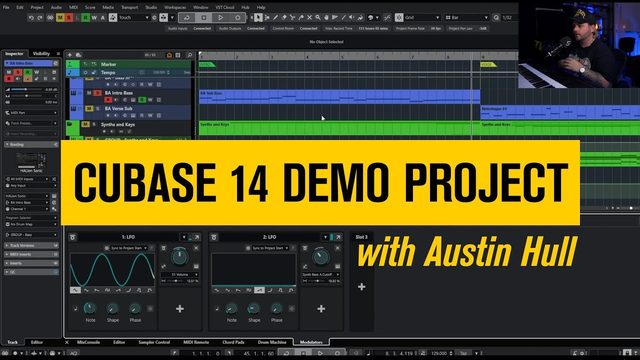This screenshot has width=640, height=360.
Task: Toggle green global Read automation button
Action: tap(86, 18)
